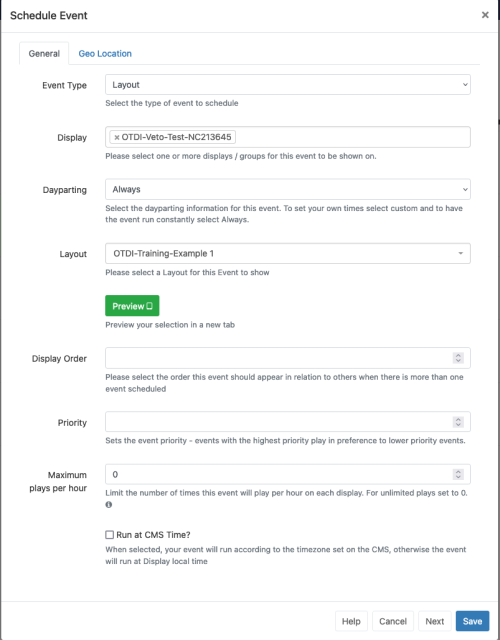Cancel the event scheduling
Image resolution: width=500 pixels, height=640 pixels.
[x=393, y=621]
